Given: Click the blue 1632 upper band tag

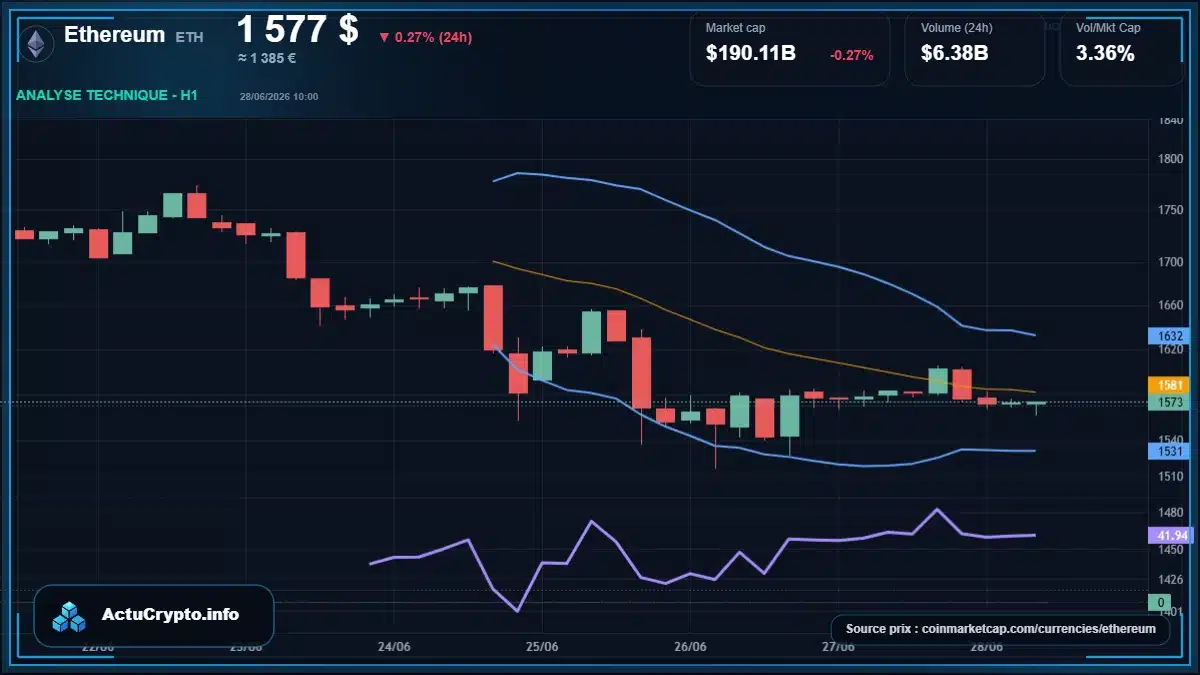Looking at the screenshot, I should coord(1171,336).
